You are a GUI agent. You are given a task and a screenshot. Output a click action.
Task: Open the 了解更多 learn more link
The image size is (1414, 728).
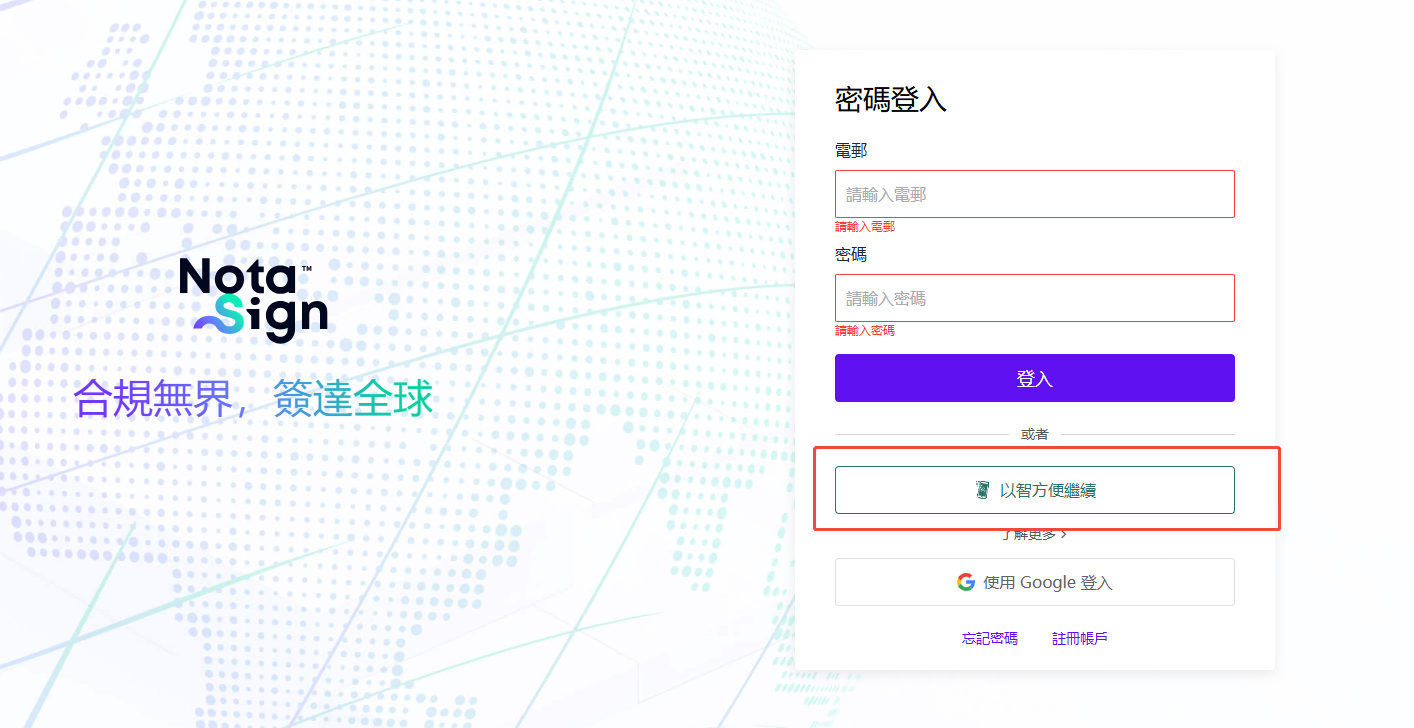(x=1034, y=534)
